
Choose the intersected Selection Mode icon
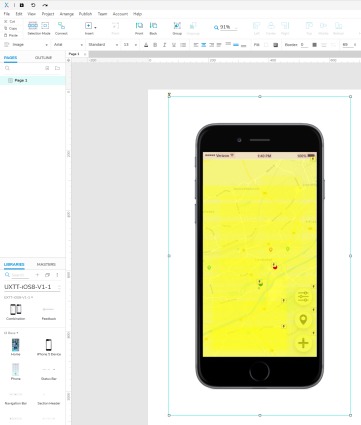tap(33, 25)
